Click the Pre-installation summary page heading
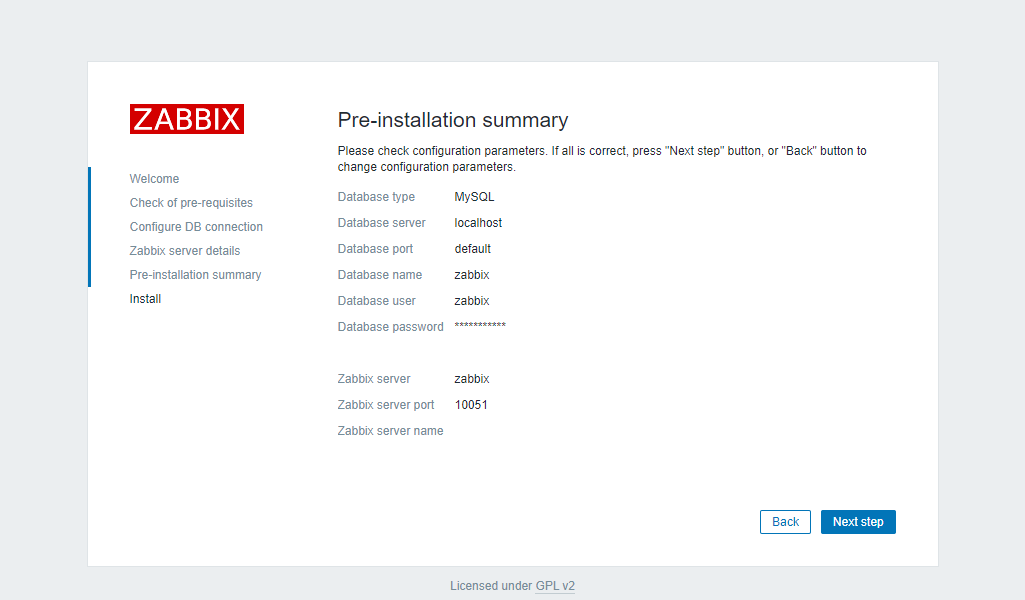The height and width of the screenshot is (600, 1025). pos(453,120)
